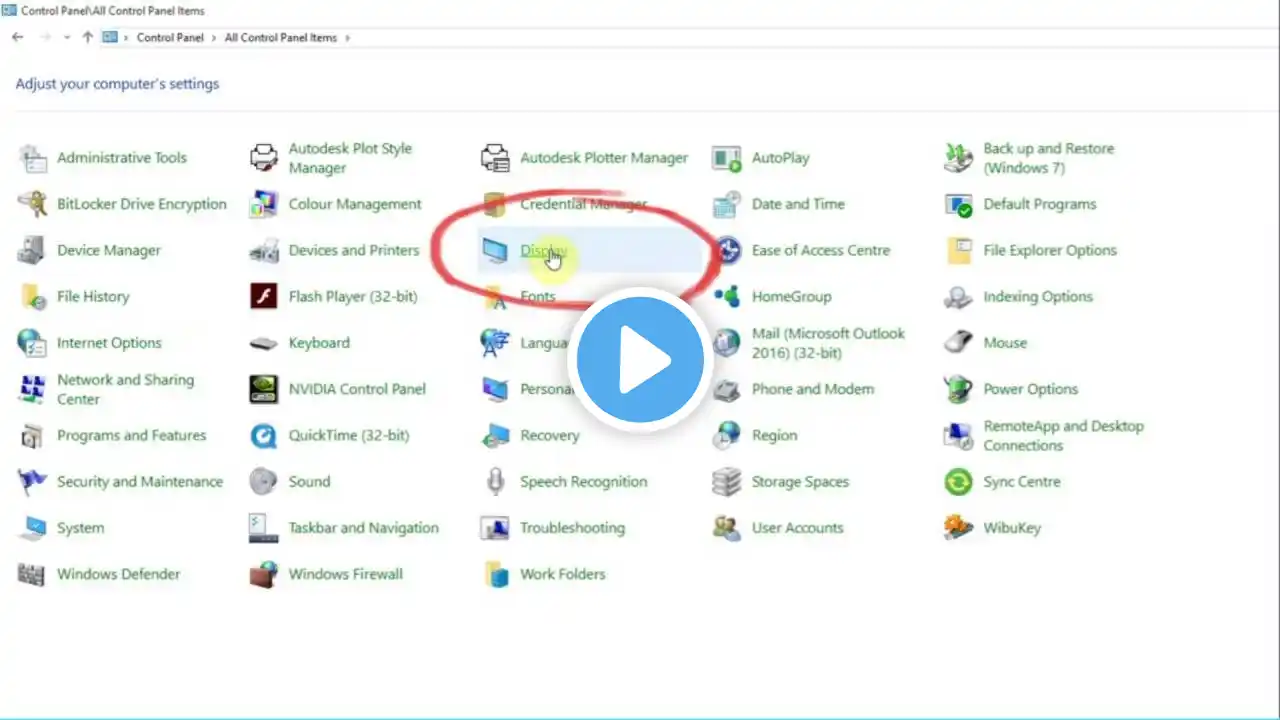Open the Sound speaker icon
1280x720 pixels.
pyautogui.click(x=264, y=482)
